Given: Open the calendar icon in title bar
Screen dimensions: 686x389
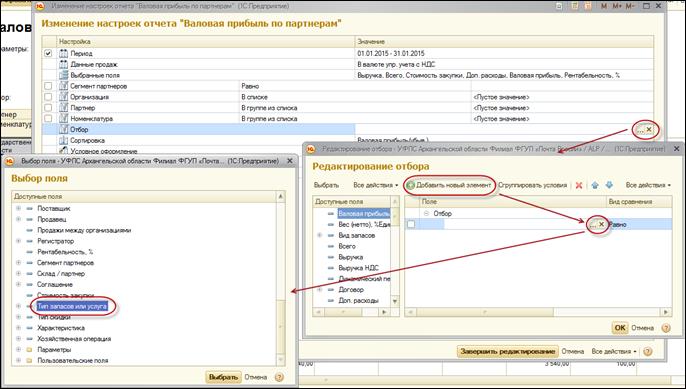Looking at the screenshot, I should click(588, 7).
